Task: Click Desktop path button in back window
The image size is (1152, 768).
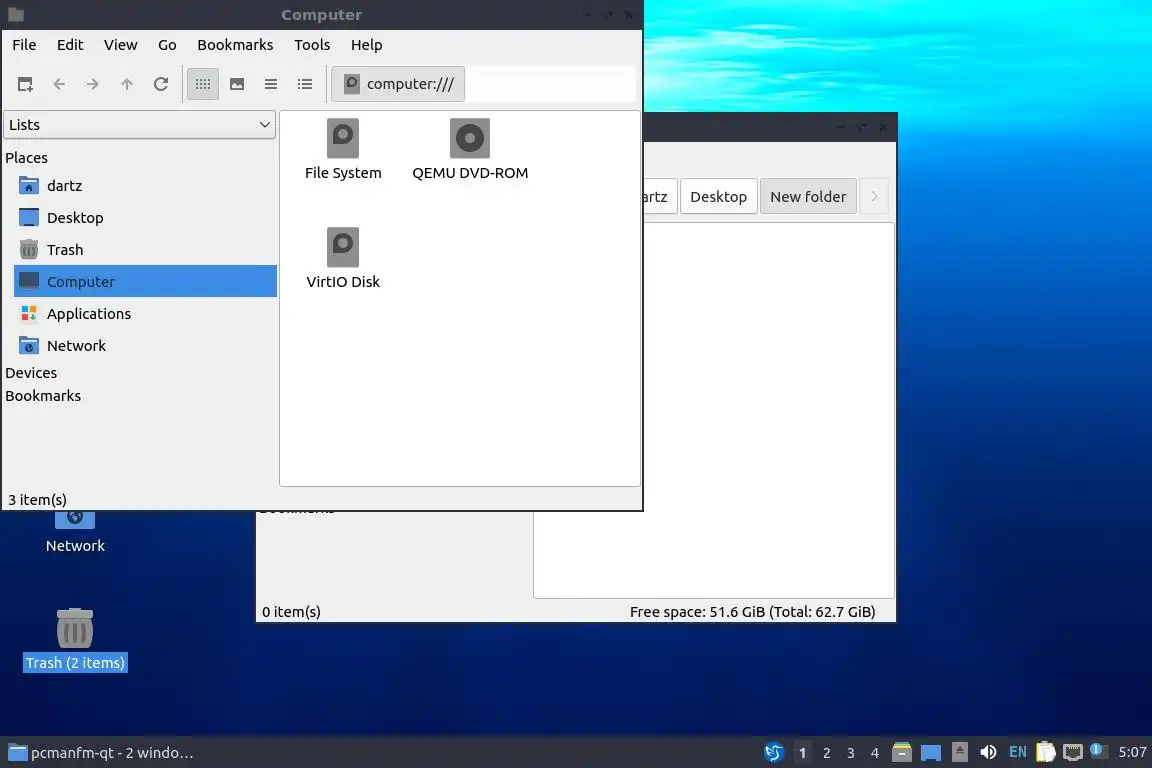Action: (x=719, y=196)
